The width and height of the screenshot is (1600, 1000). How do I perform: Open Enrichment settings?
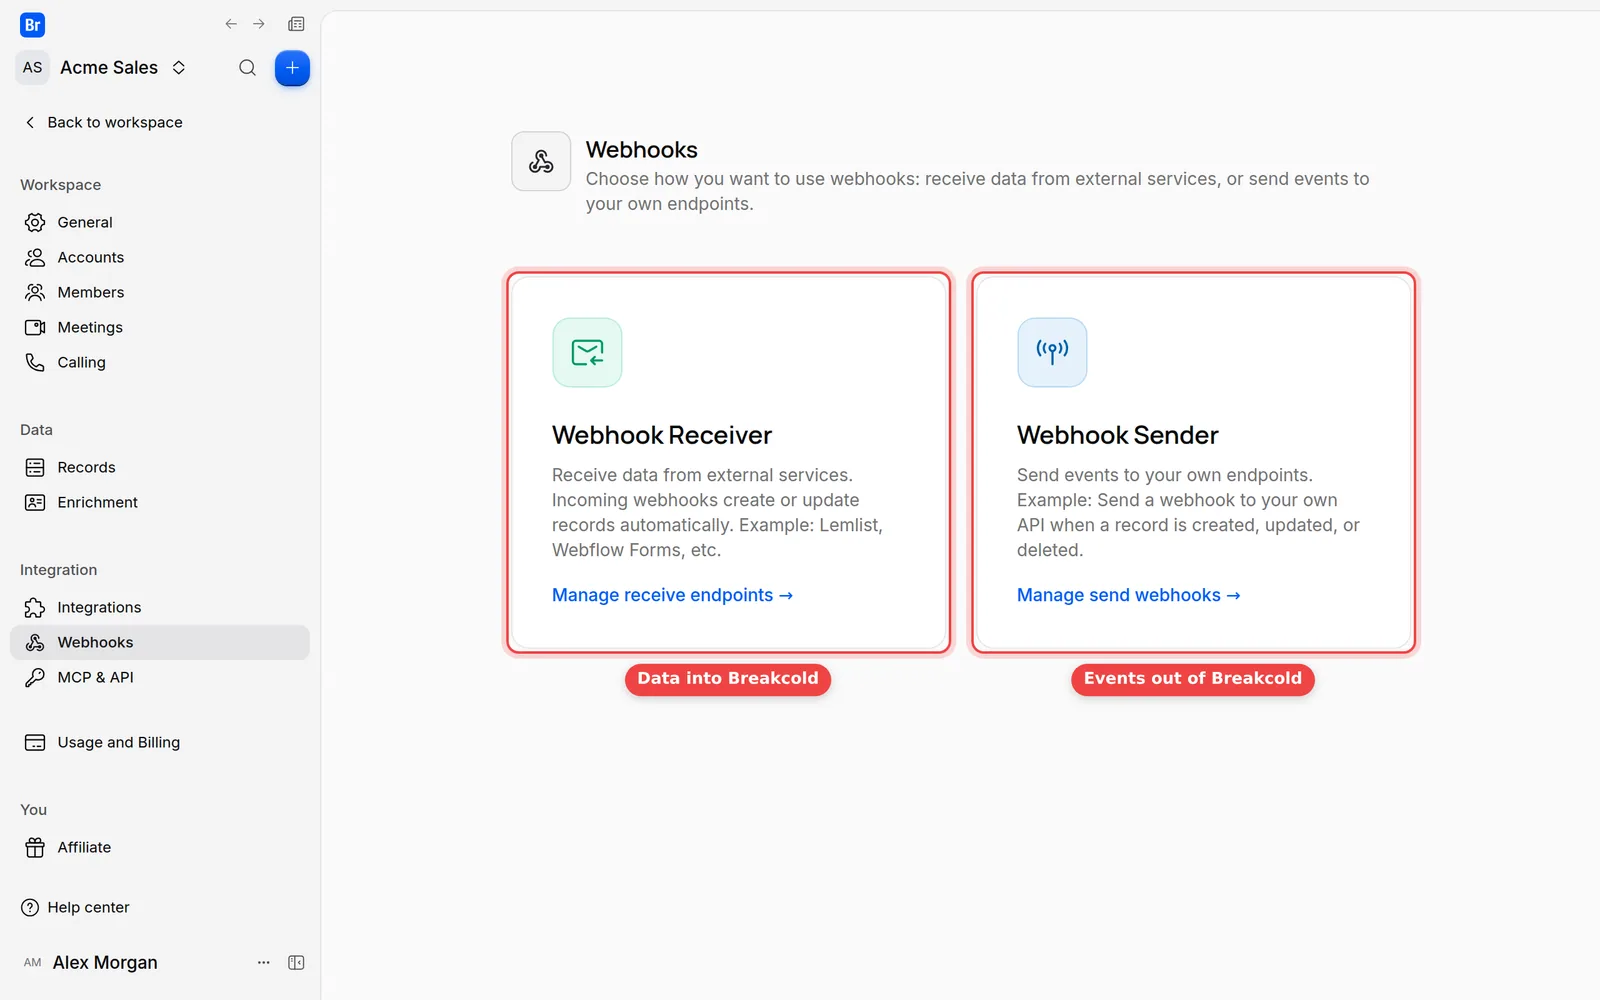[x=160, y=502]
